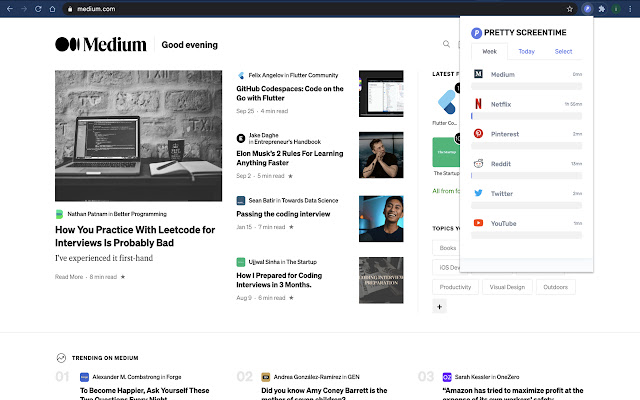
Task: Click the Reddit icon in screentime list
Action: (x=478, y=163)
